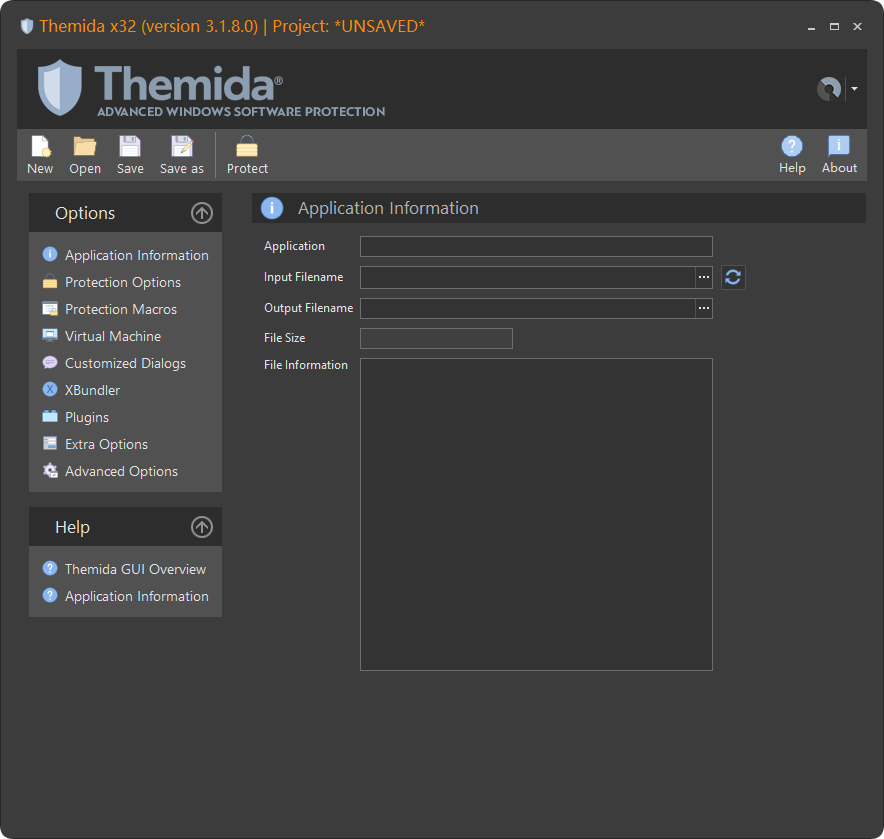Browse for Input Filename with ellipsis button

click(704, 277)
